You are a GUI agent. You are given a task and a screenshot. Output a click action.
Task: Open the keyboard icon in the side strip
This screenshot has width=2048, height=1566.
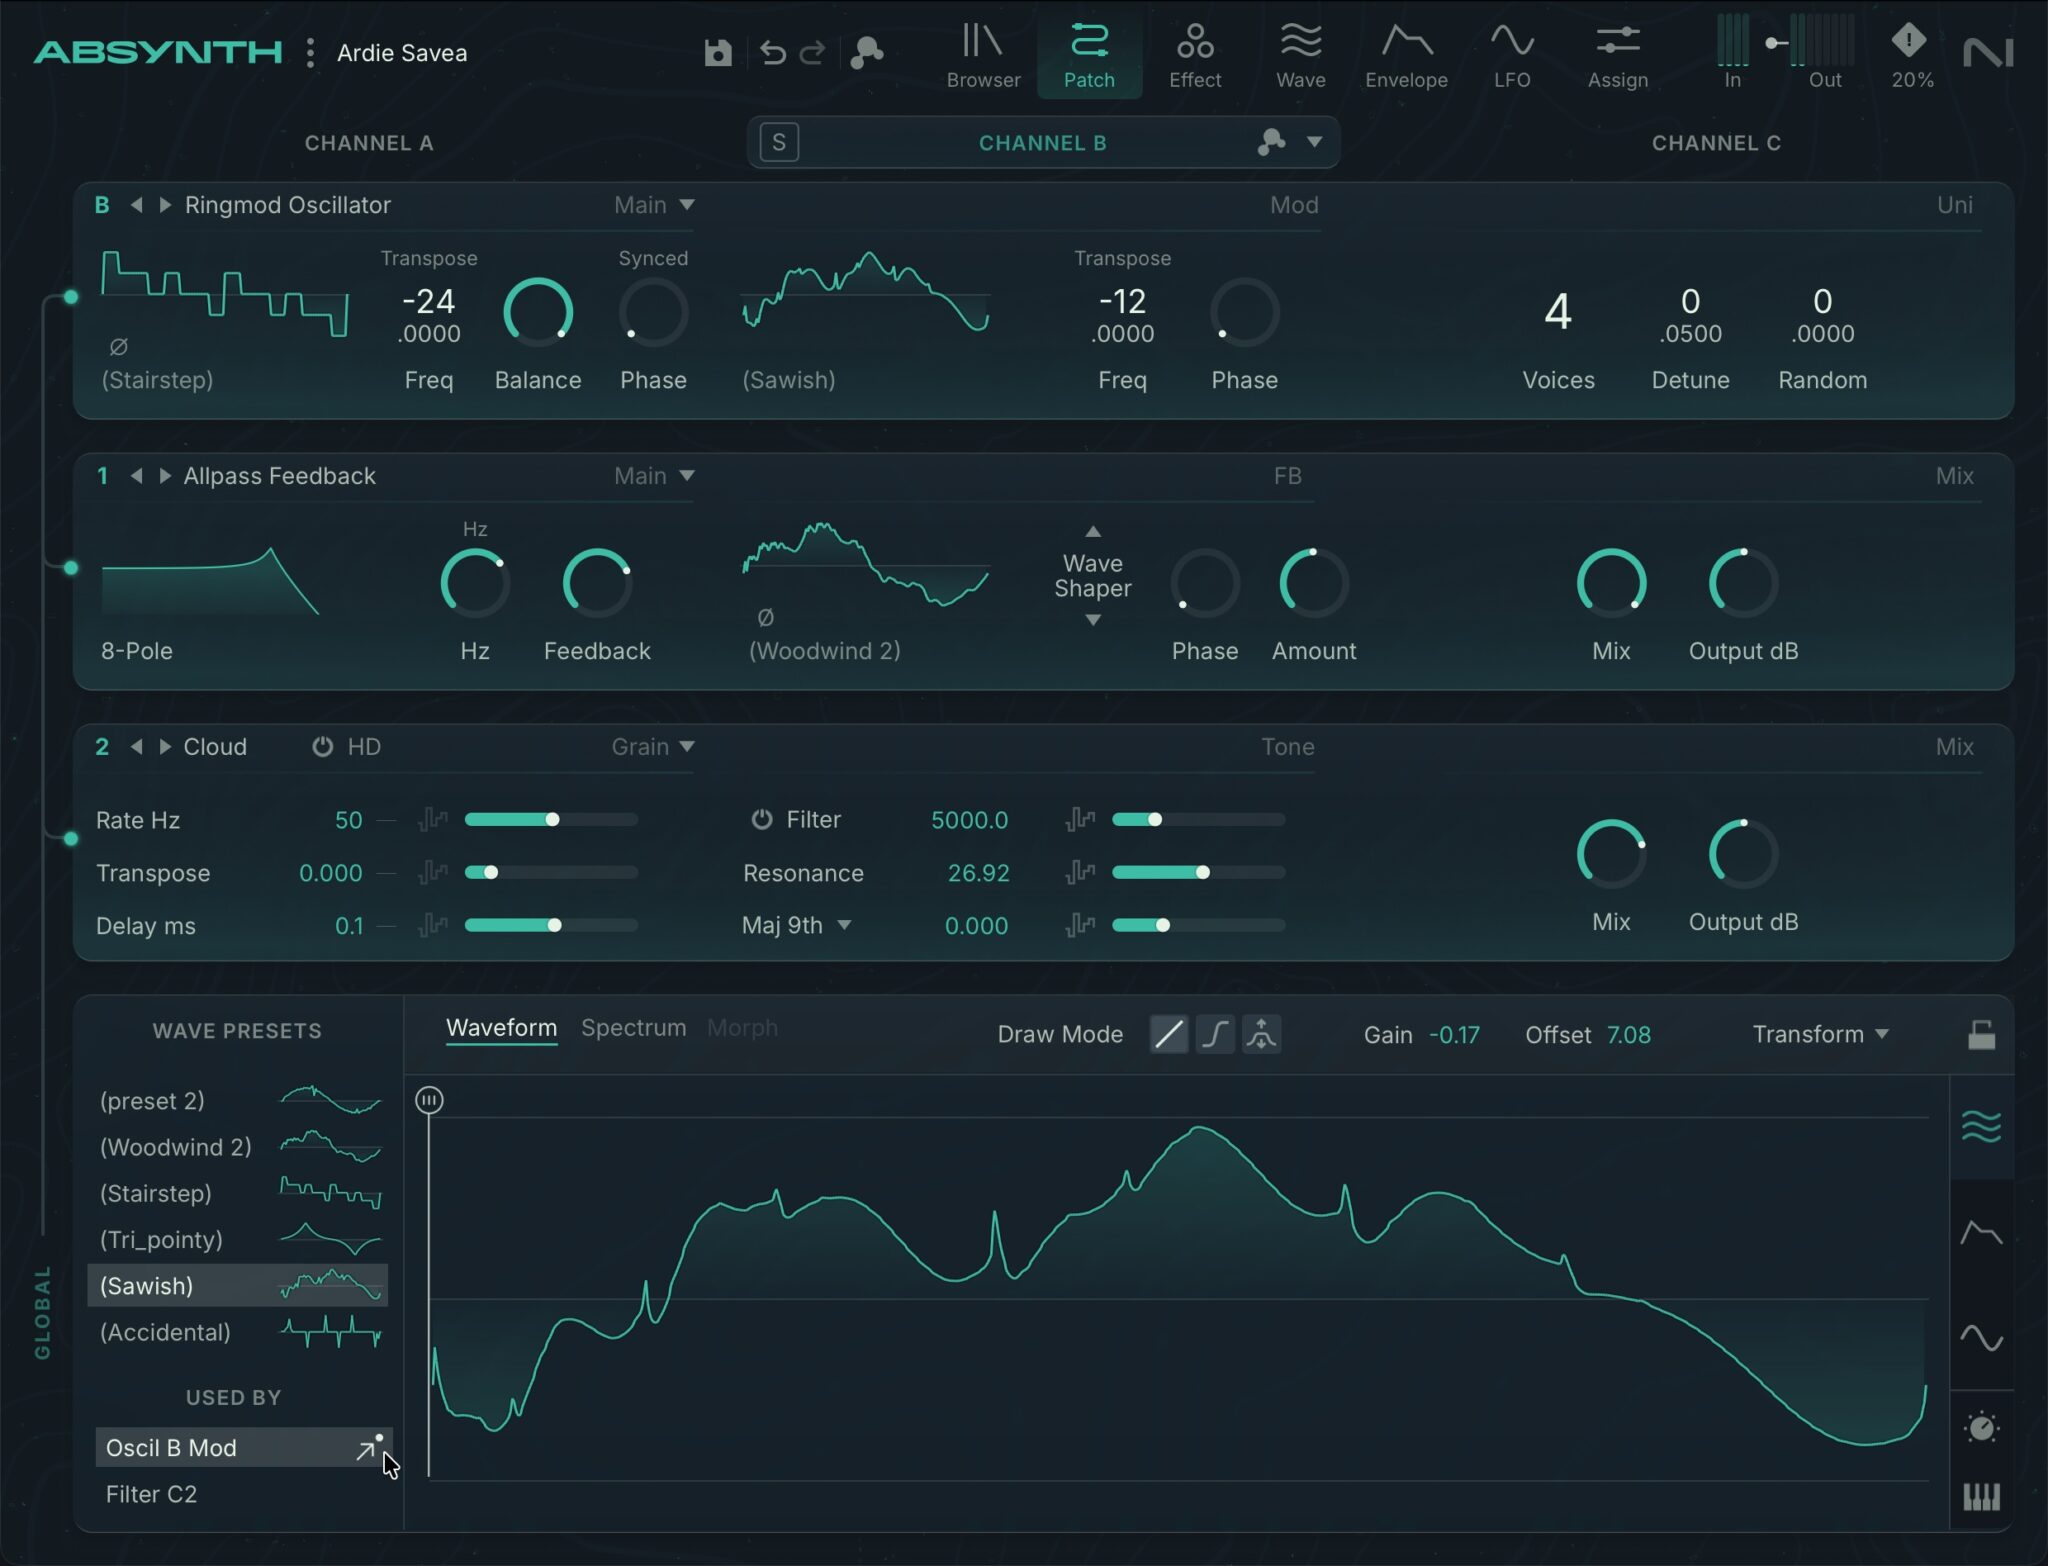coord(1981,1497)
